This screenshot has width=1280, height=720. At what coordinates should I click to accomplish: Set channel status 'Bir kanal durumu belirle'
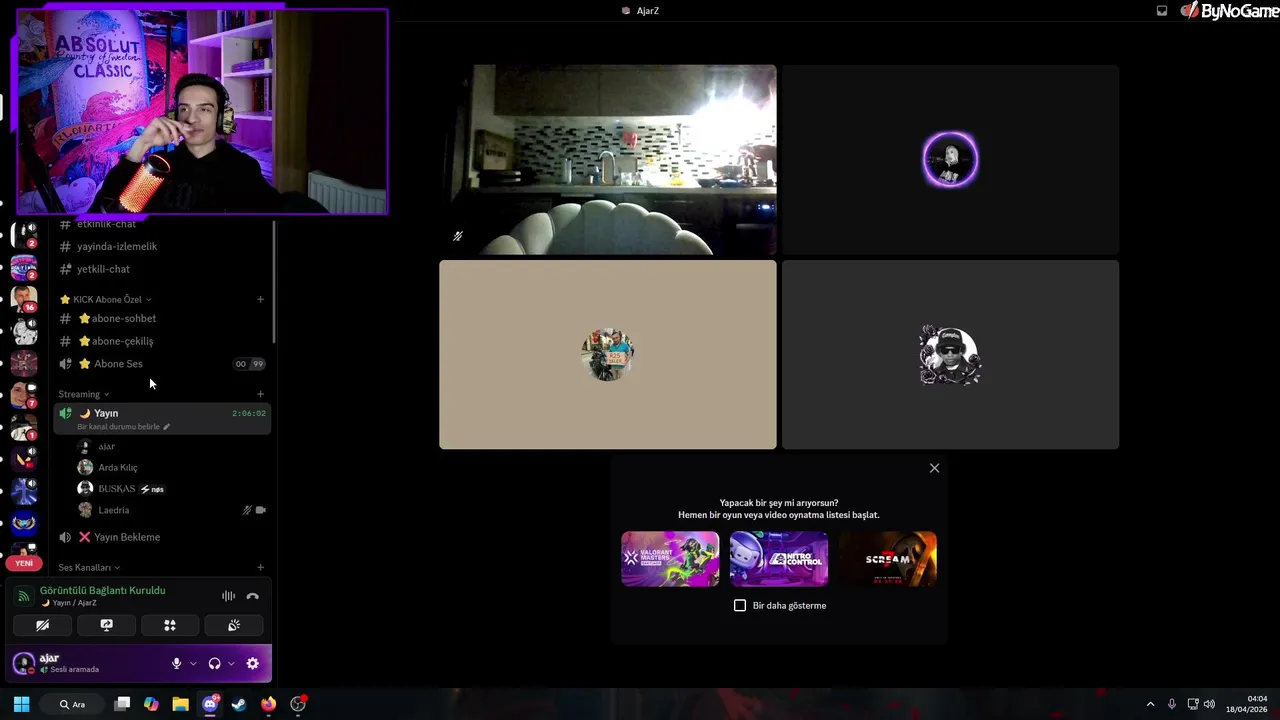[x=123, y=427]
